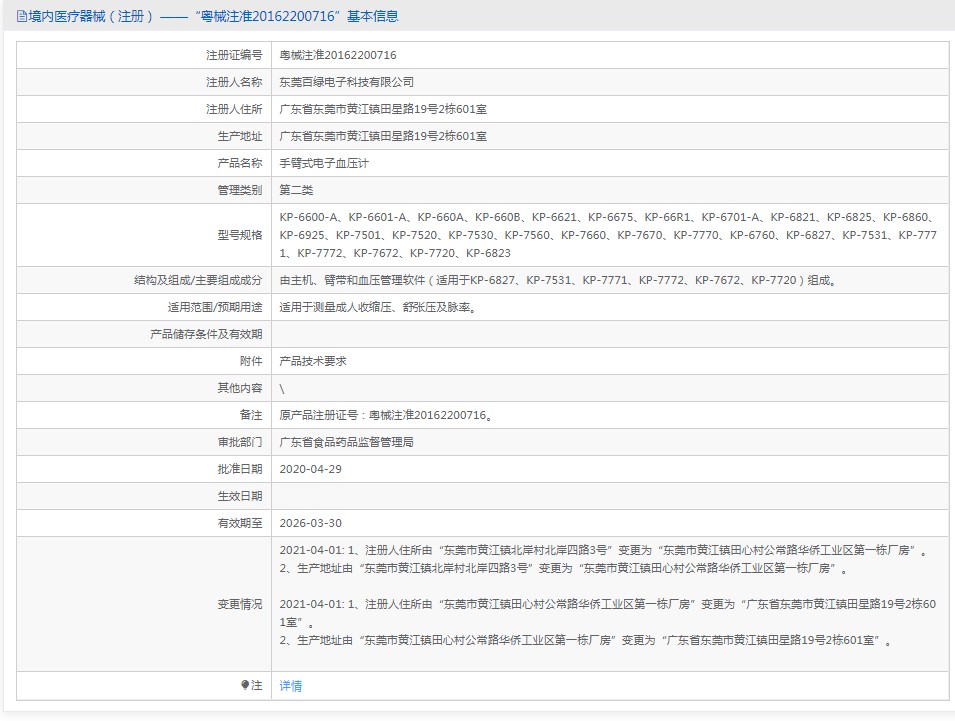
Task: Click the company name 东莞百绿电子科技有限公司
Action: click(347, 82)
